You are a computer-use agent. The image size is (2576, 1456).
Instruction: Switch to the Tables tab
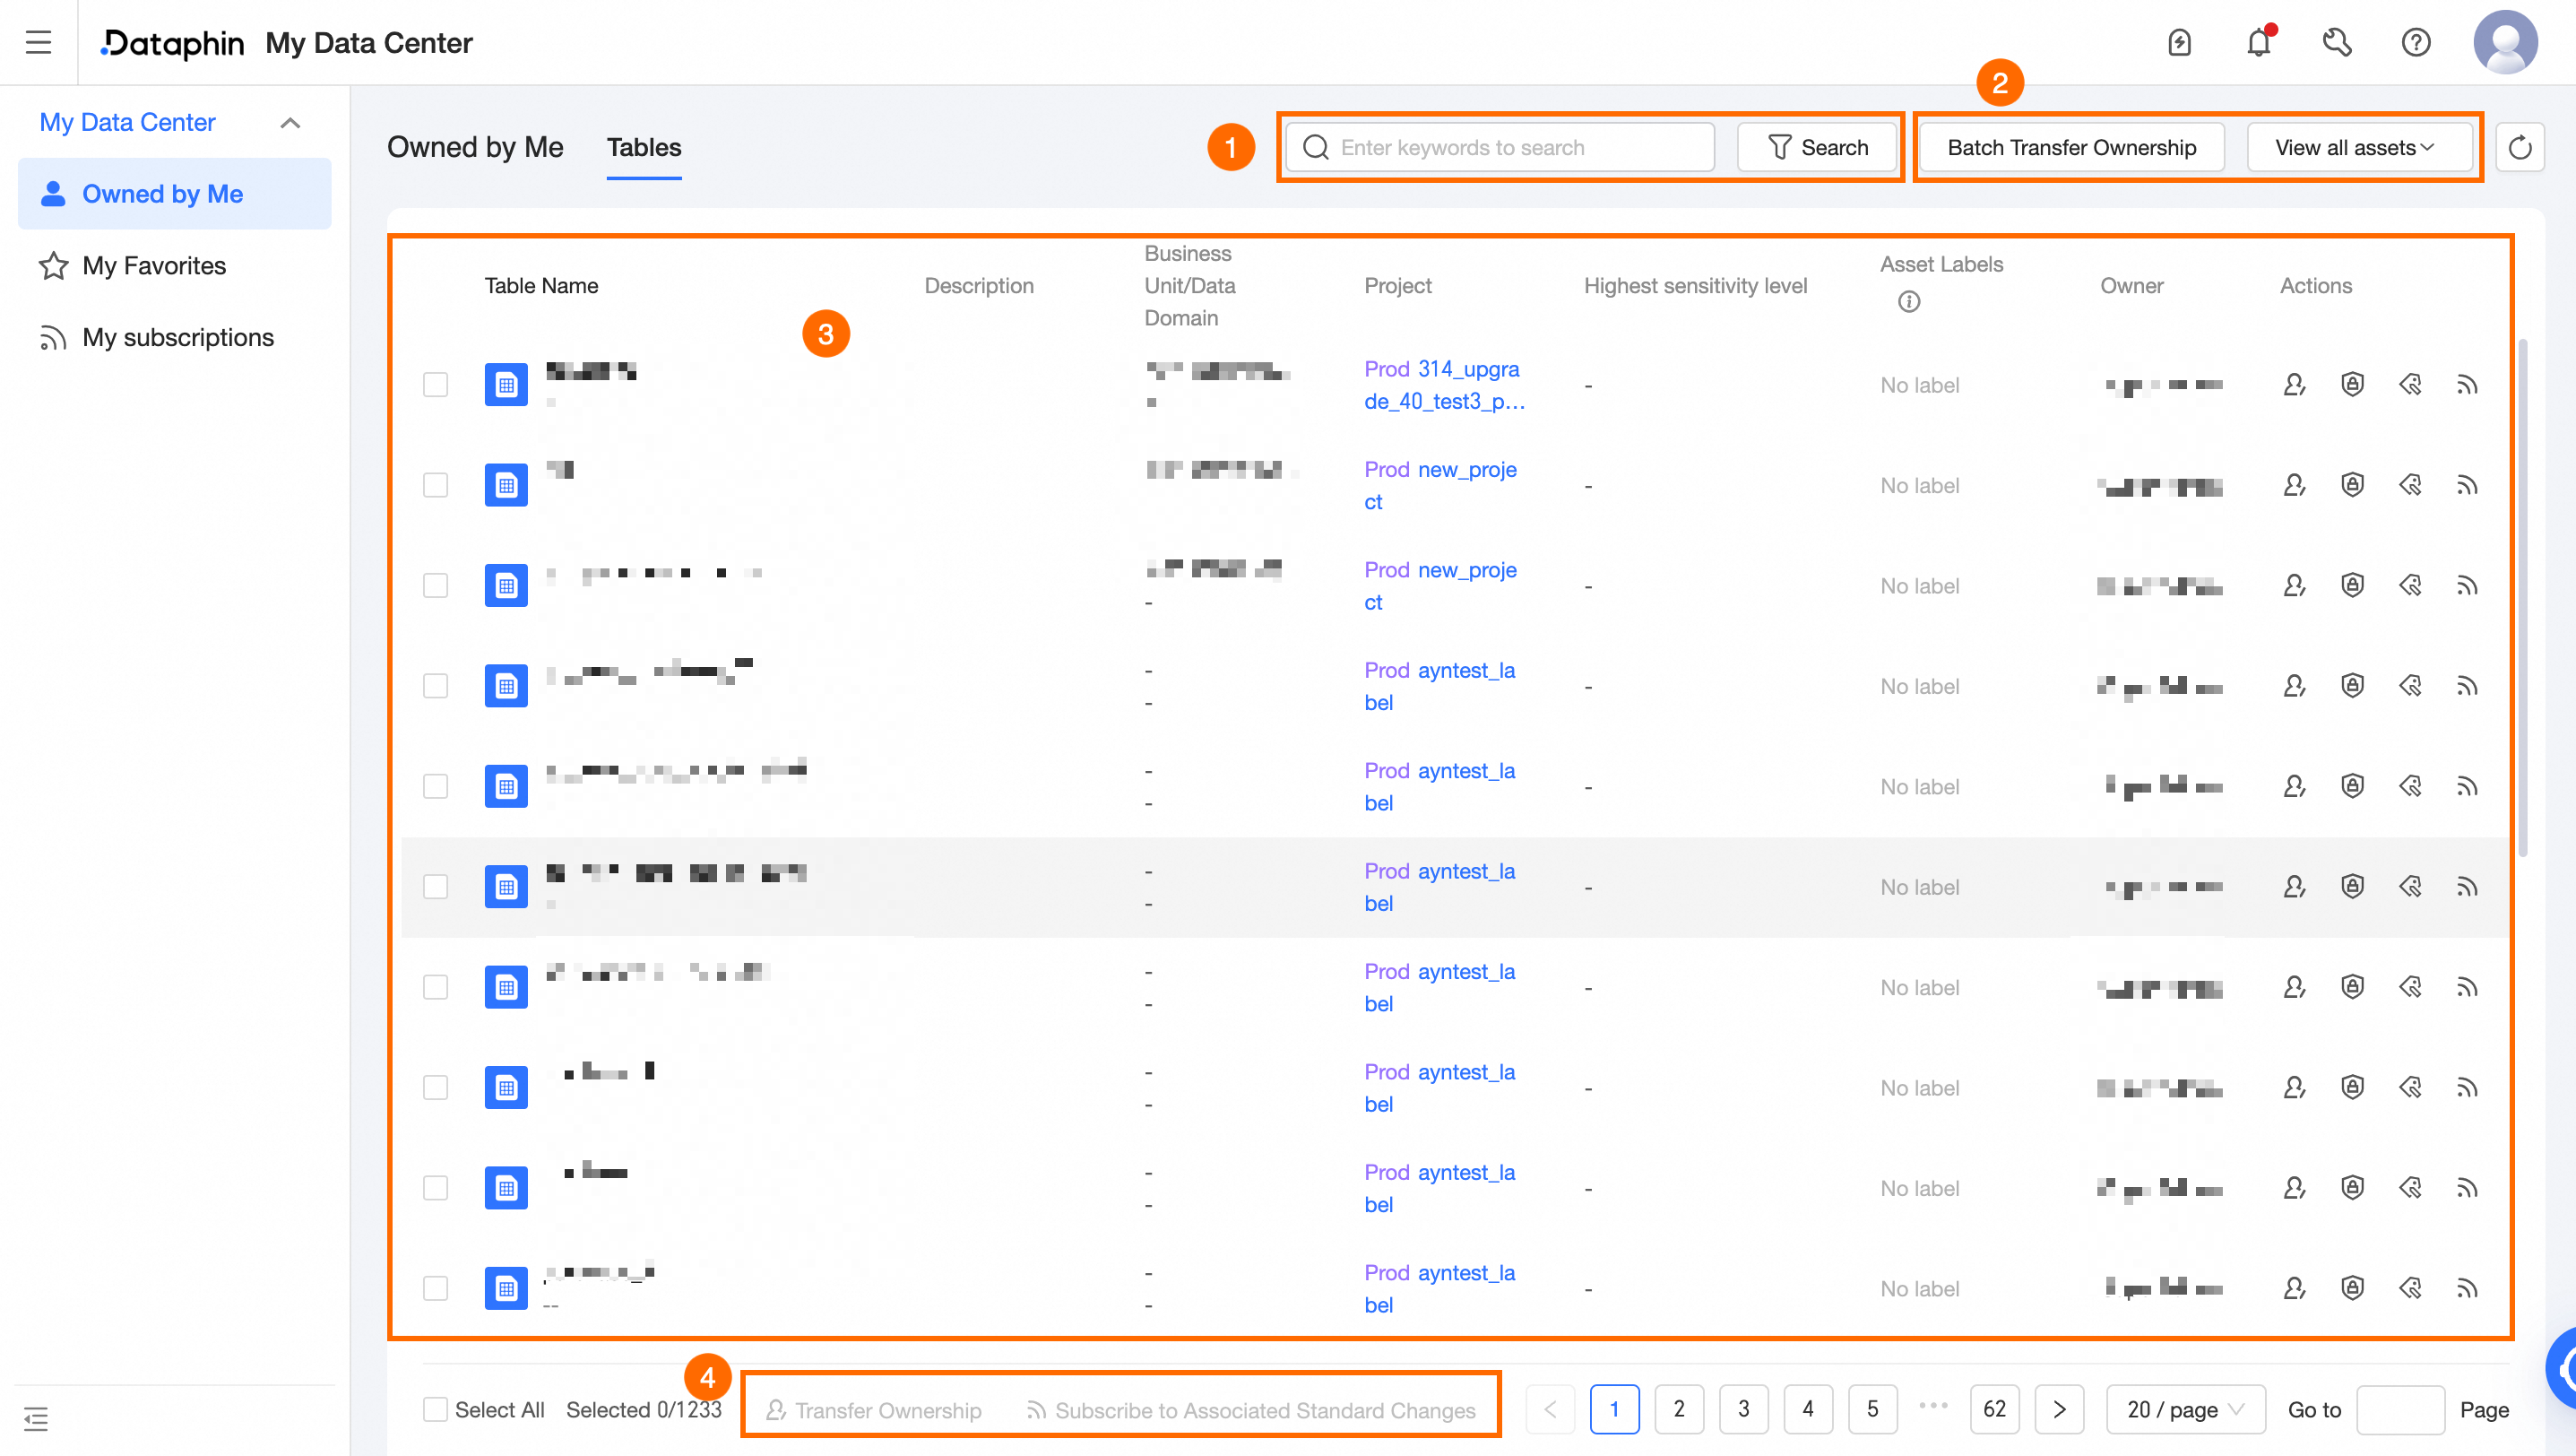(644, 148)
